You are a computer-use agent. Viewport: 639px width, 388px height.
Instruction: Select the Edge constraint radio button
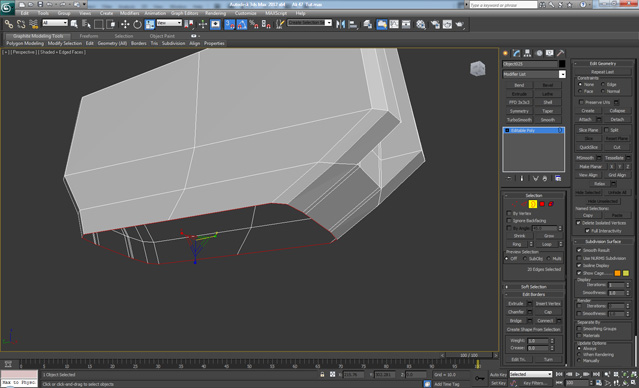[x=603, y=84]
